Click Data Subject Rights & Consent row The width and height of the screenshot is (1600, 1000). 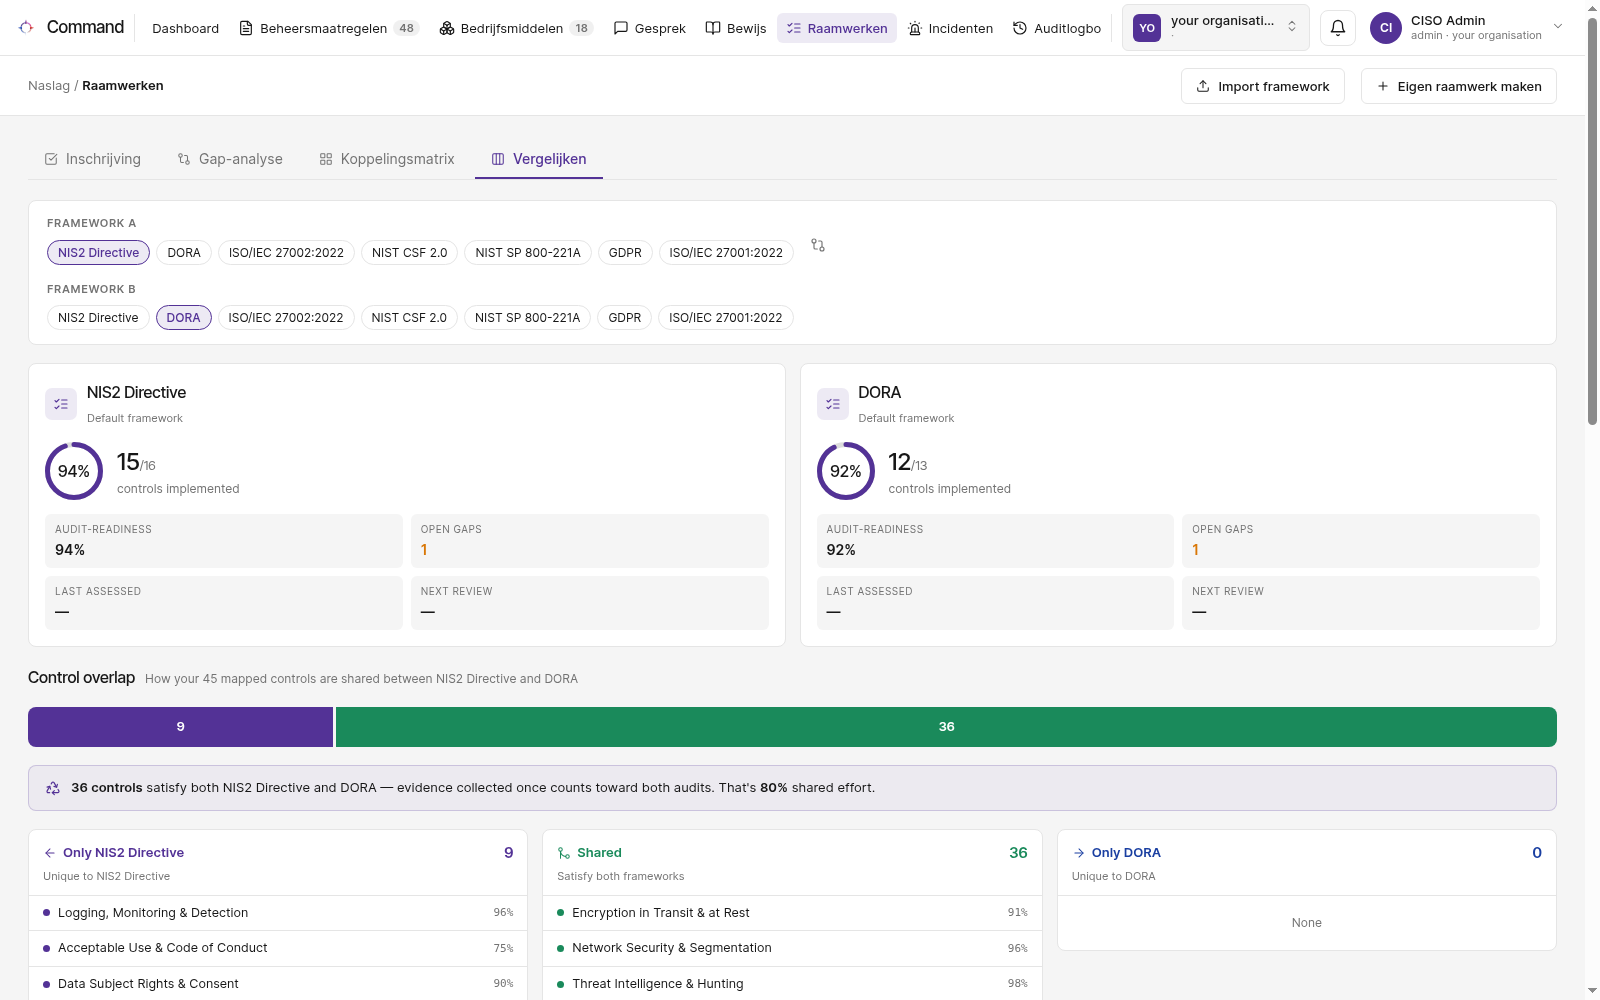278,984
